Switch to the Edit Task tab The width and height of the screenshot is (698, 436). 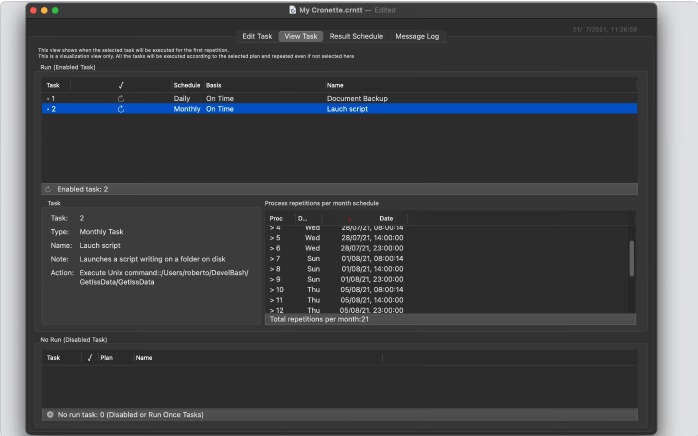pos(257,37)
